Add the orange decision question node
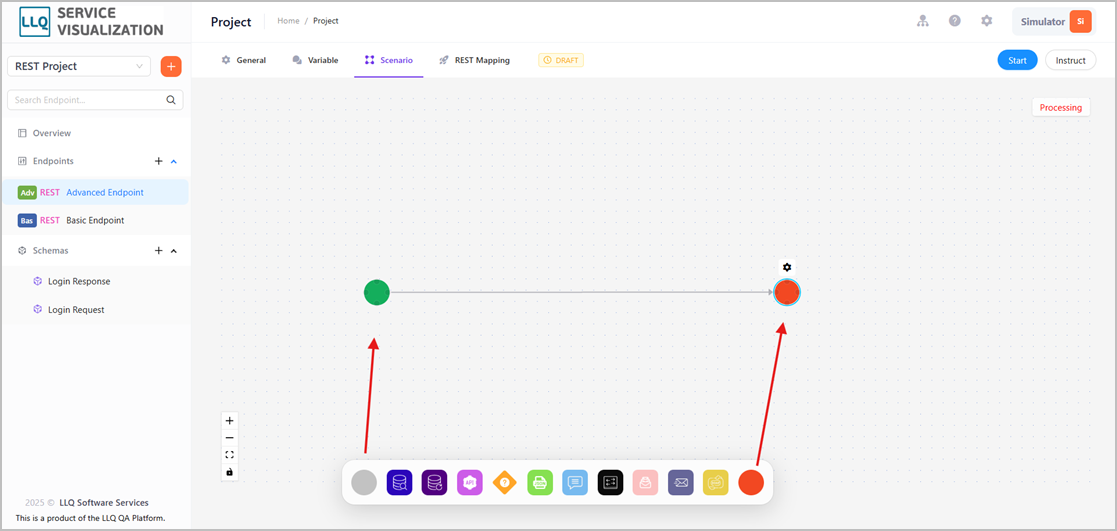1117x531 pixels. coord(504,483)
